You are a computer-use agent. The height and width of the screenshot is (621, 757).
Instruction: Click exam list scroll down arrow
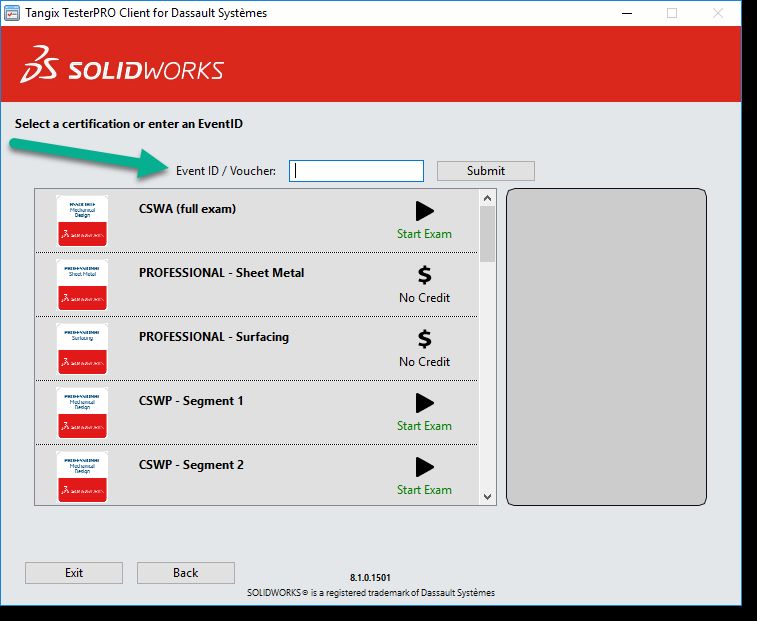pyautogui.click(x=487, y=496)
